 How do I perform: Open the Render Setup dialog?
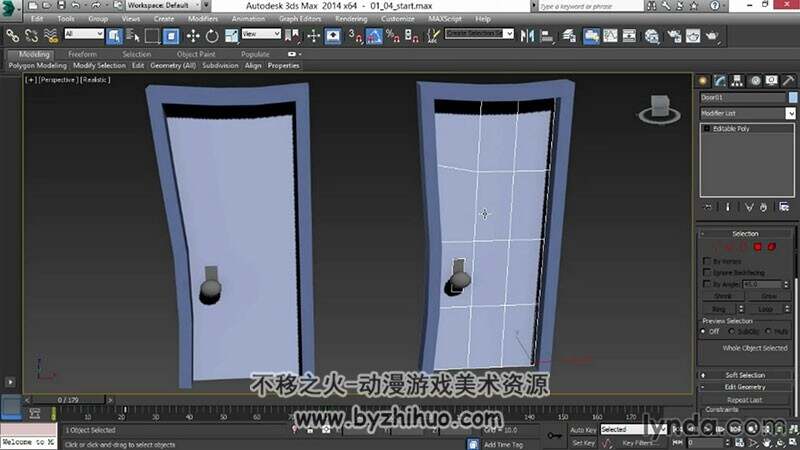(674, 36)
